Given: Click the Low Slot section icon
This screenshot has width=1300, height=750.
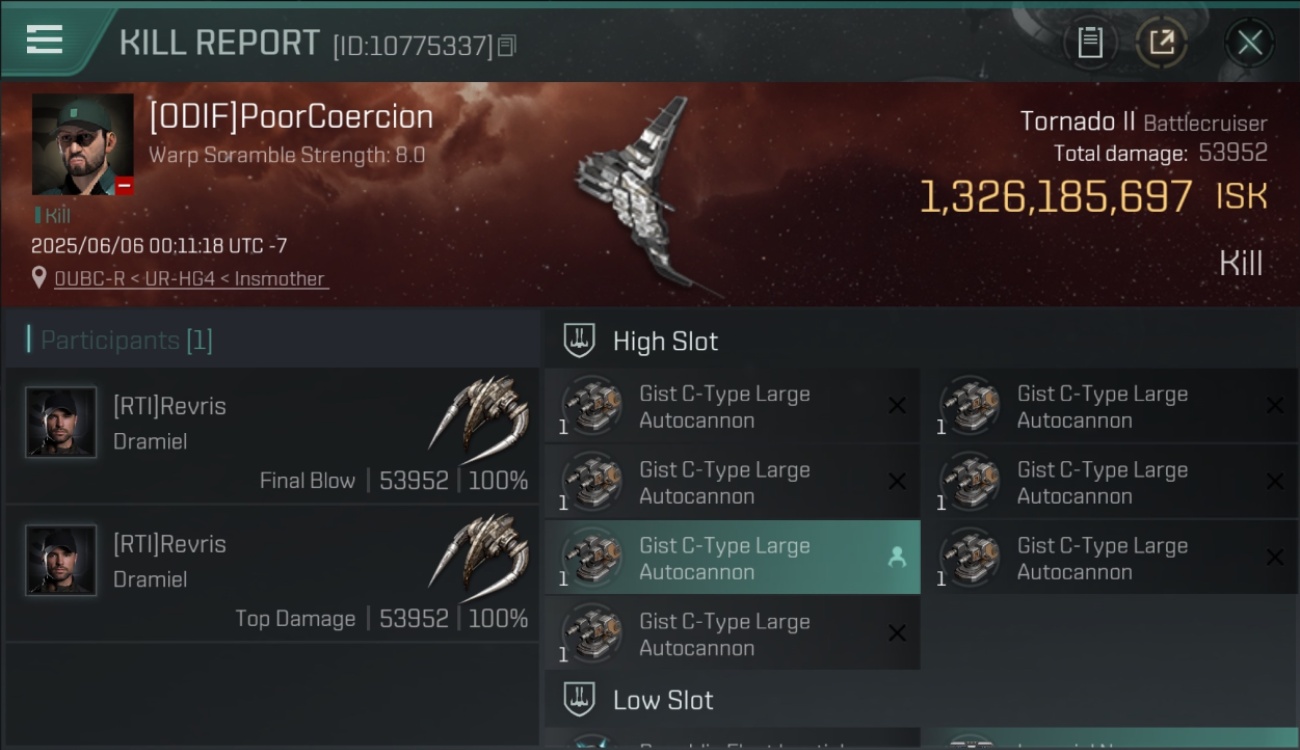Looking at the screenshot, I should [580, 699].
